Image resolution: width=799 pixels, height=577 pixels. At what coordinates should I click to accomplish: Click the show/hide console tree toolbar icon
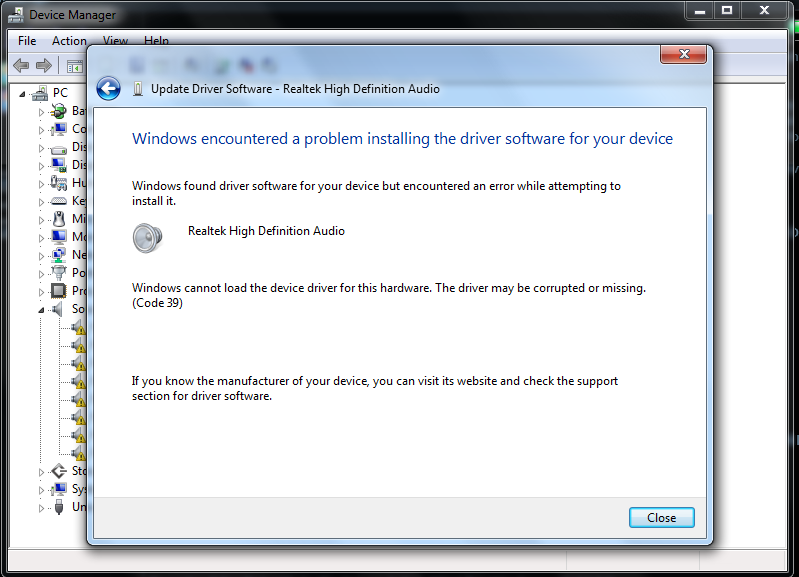pos(74,66)
